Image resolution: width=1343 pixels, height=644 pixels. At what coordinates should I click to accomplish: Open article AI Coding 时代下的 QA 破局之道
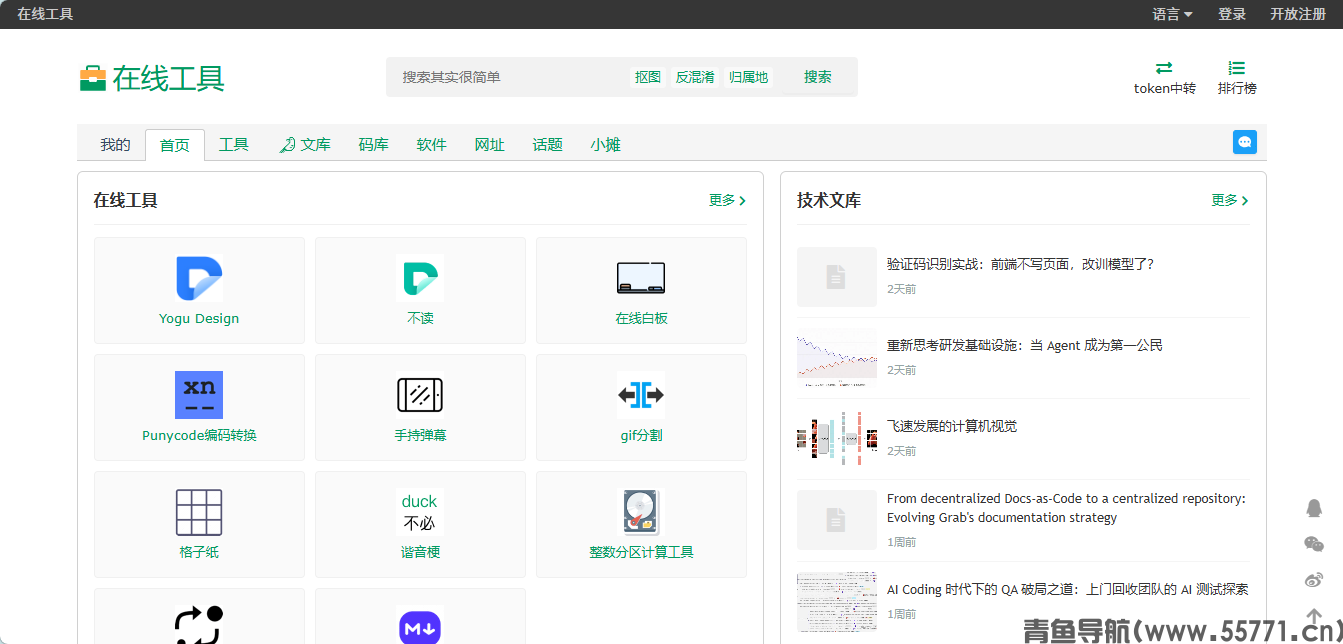(x=1067, y=589)
